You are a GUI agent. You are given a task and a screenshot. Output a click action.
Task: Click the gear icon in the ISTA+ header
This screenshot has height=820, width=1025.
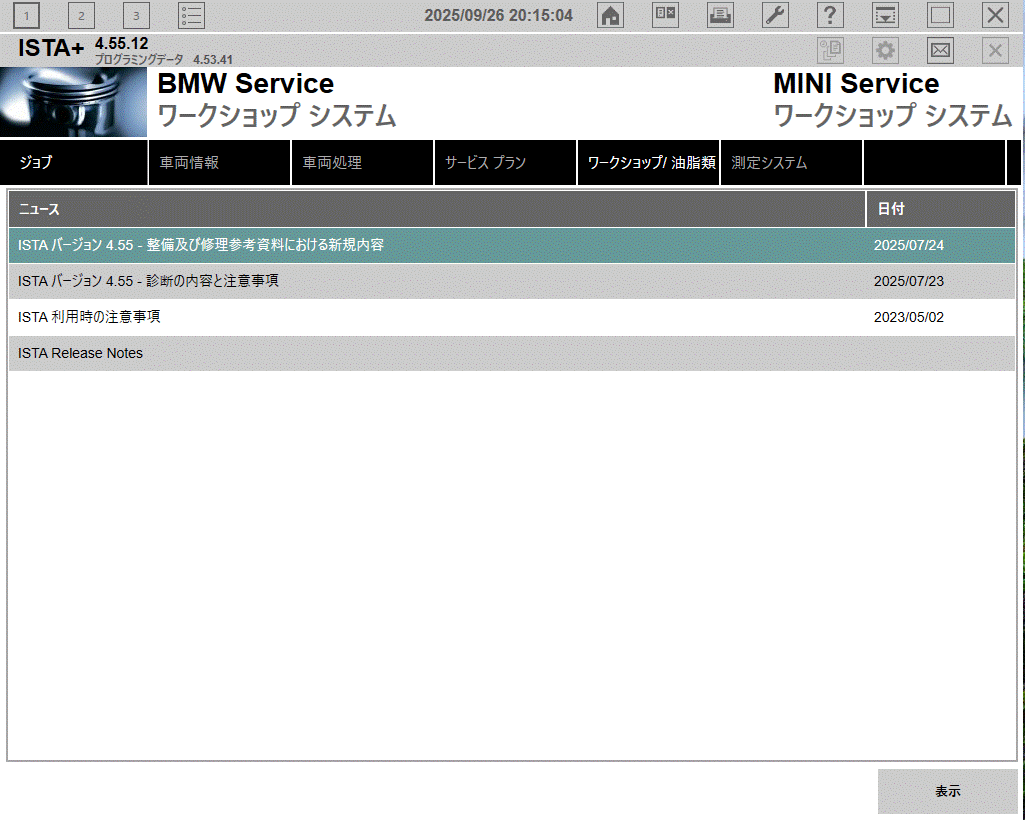(x=885, y=51)
